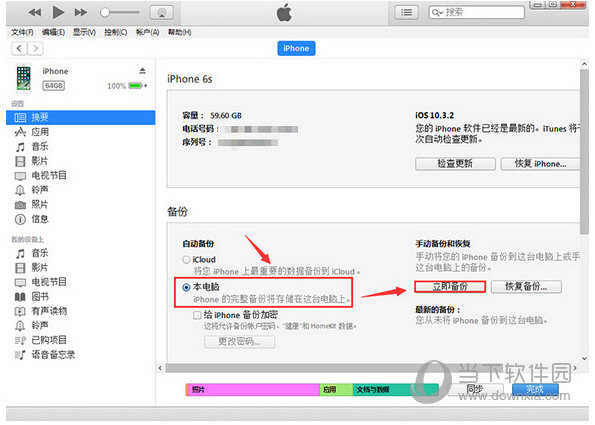
Task: Click the 更改密码... button
Action: click(239, 342)
